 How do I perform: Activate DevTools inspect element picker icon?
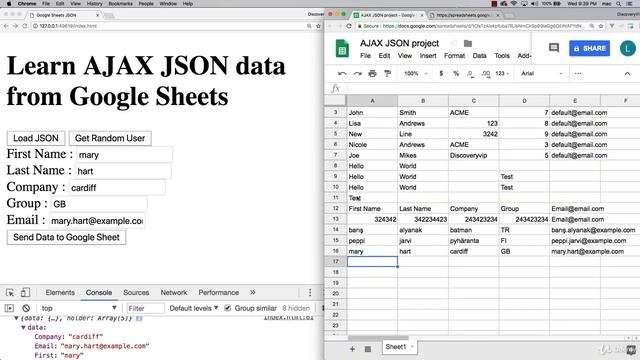(x=10, y=293)
